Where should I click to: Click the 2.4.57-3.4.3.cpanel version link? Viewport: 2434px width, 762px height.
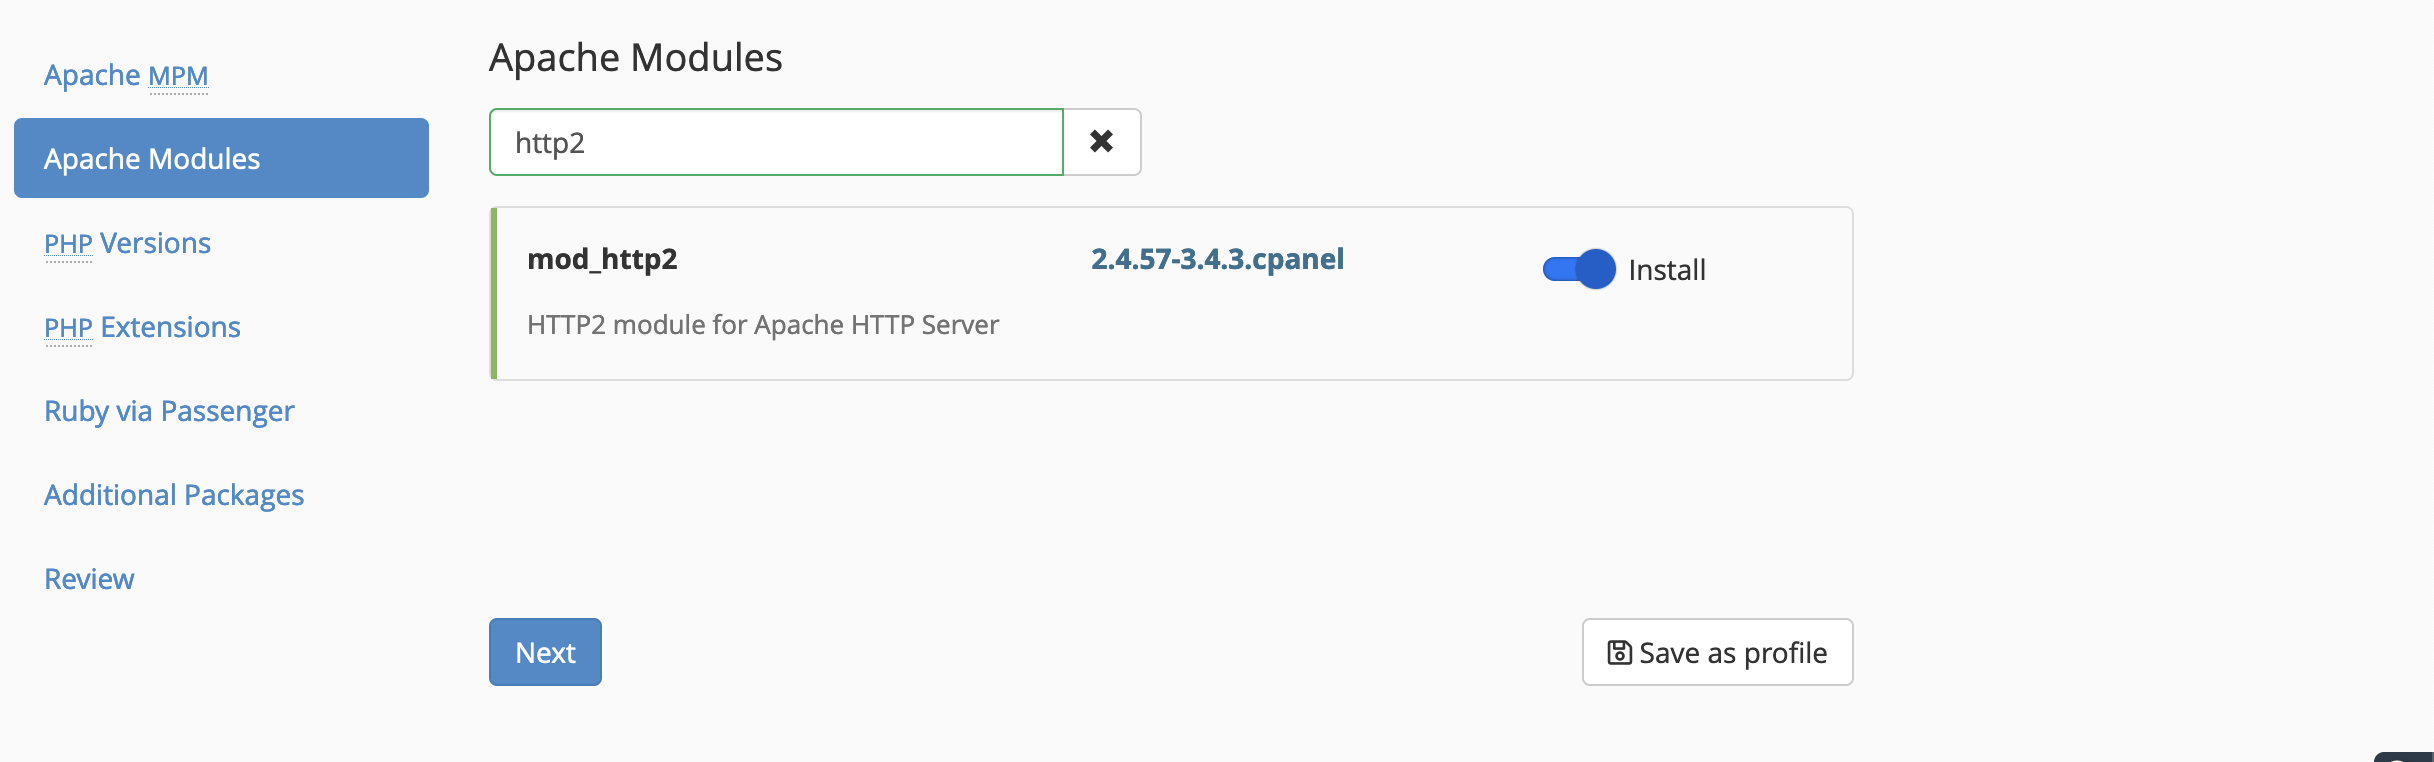[x=1217, y=259]
